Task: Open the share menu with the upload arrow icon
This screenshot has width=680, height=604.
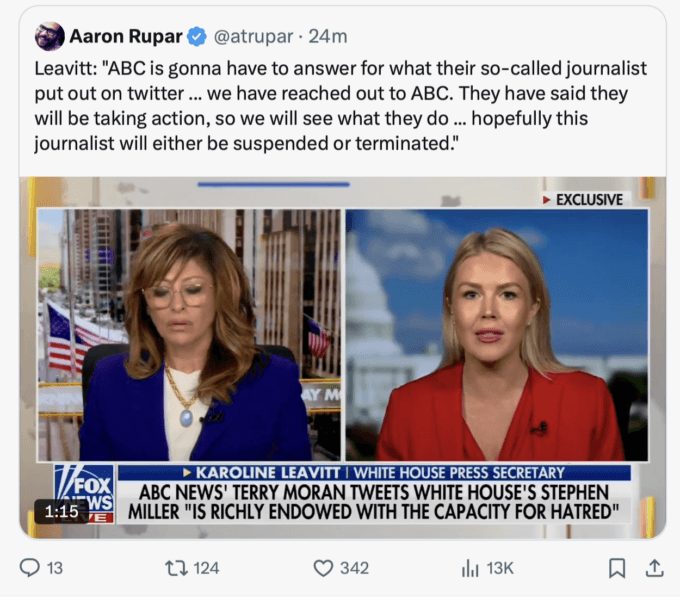Action: tap(654, 568)
